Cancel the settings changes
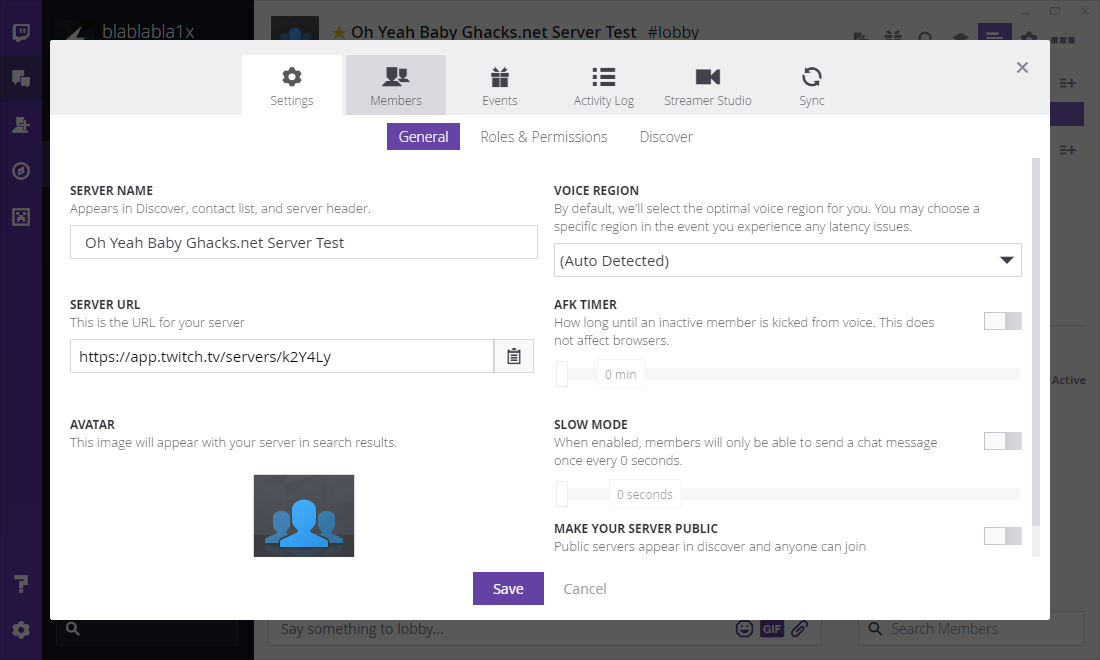 click(584, 588)
